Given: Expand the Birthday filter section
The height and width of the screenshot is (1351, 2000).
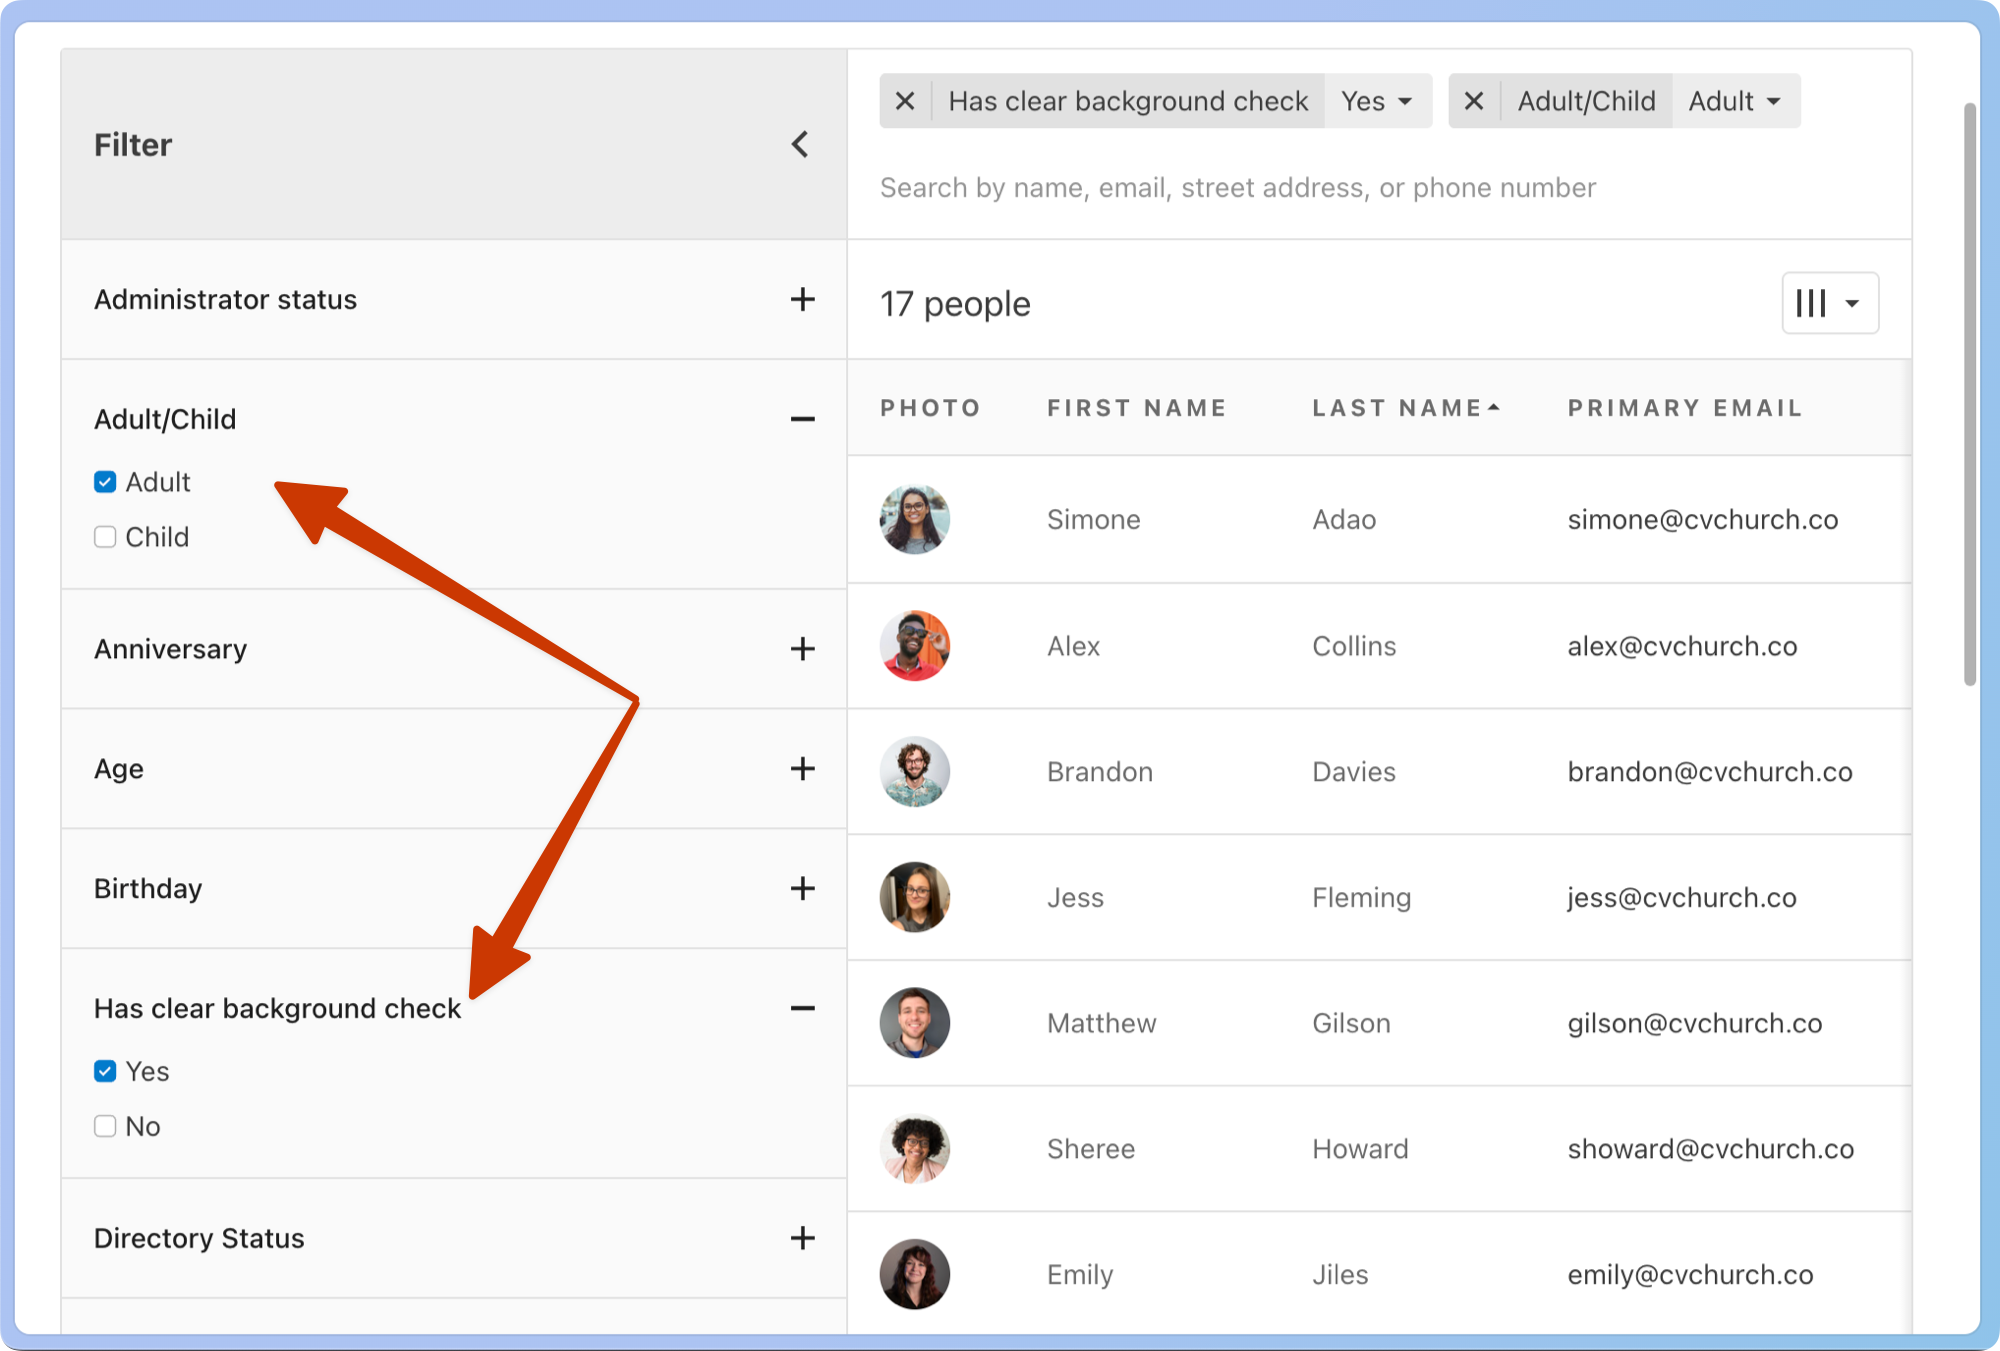Looking at the screenshot, I should click(x=802, y=888).
